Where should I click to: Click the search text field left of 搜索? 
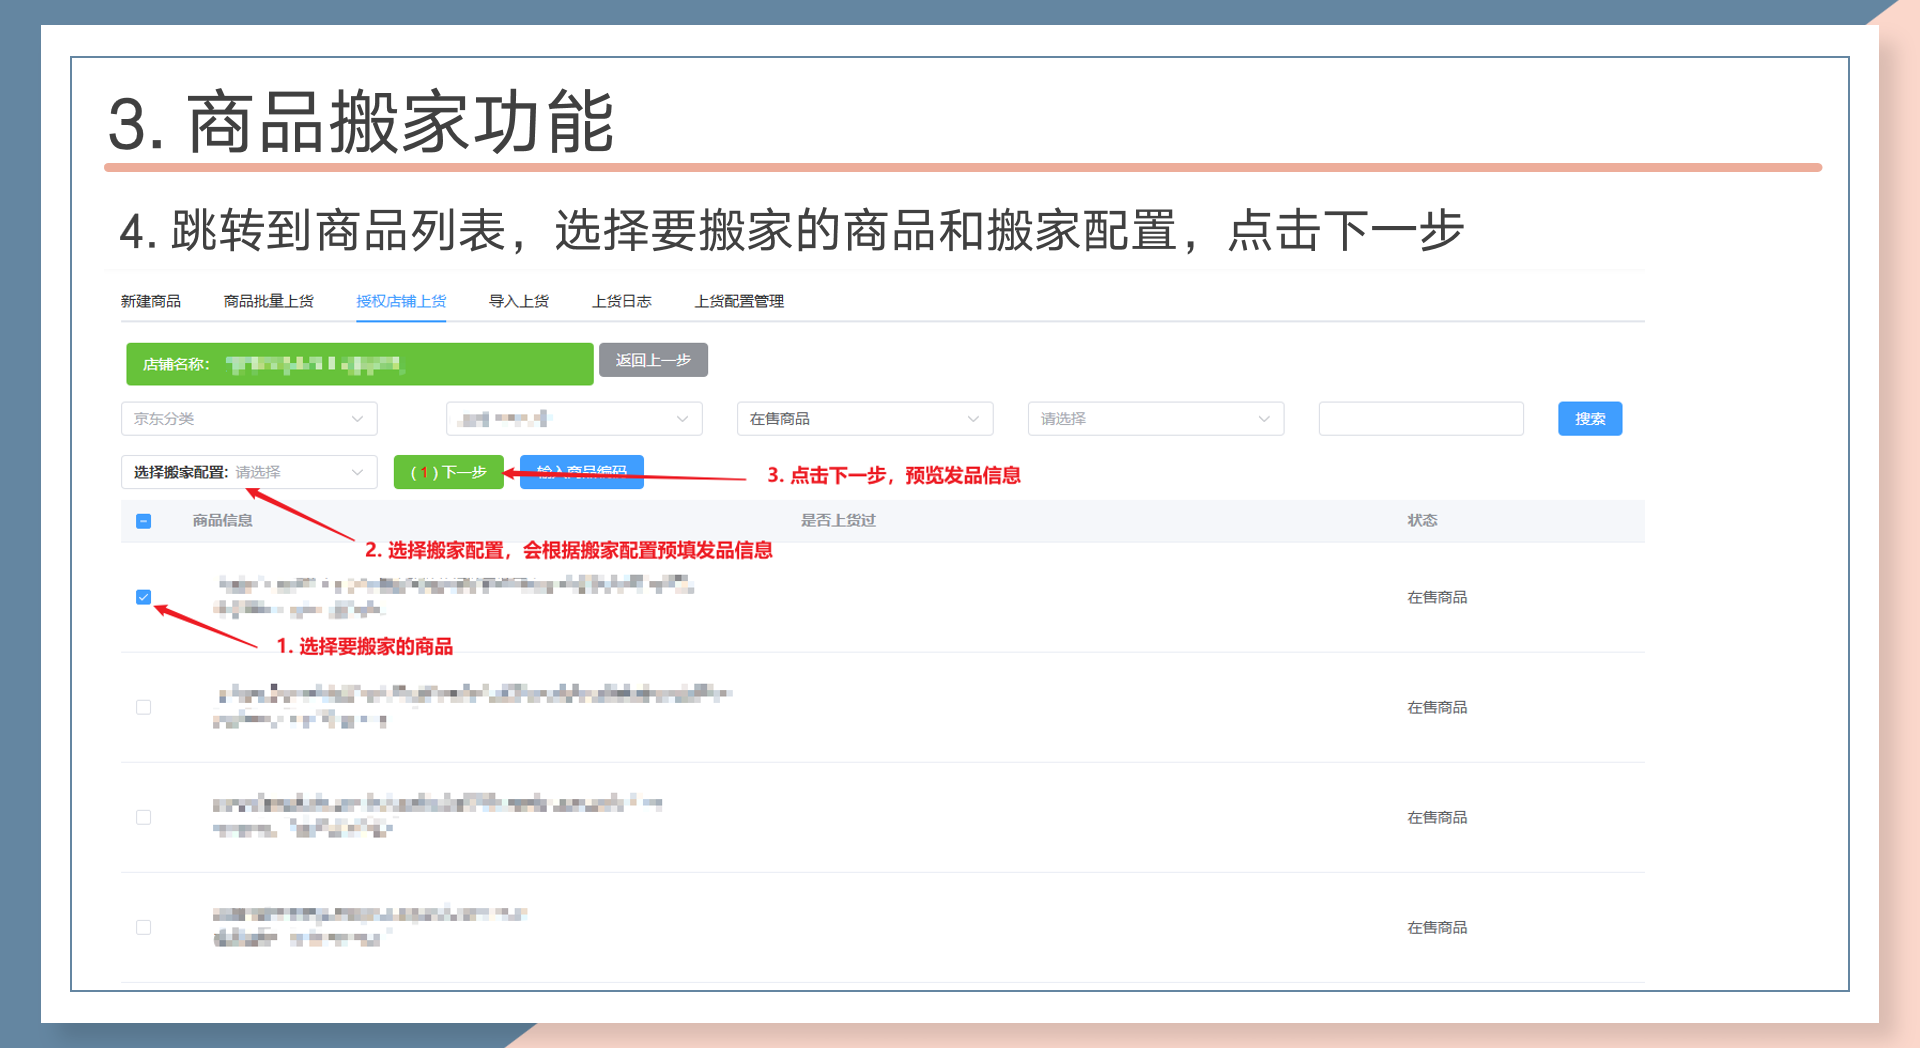click(x=1420, y=419)
